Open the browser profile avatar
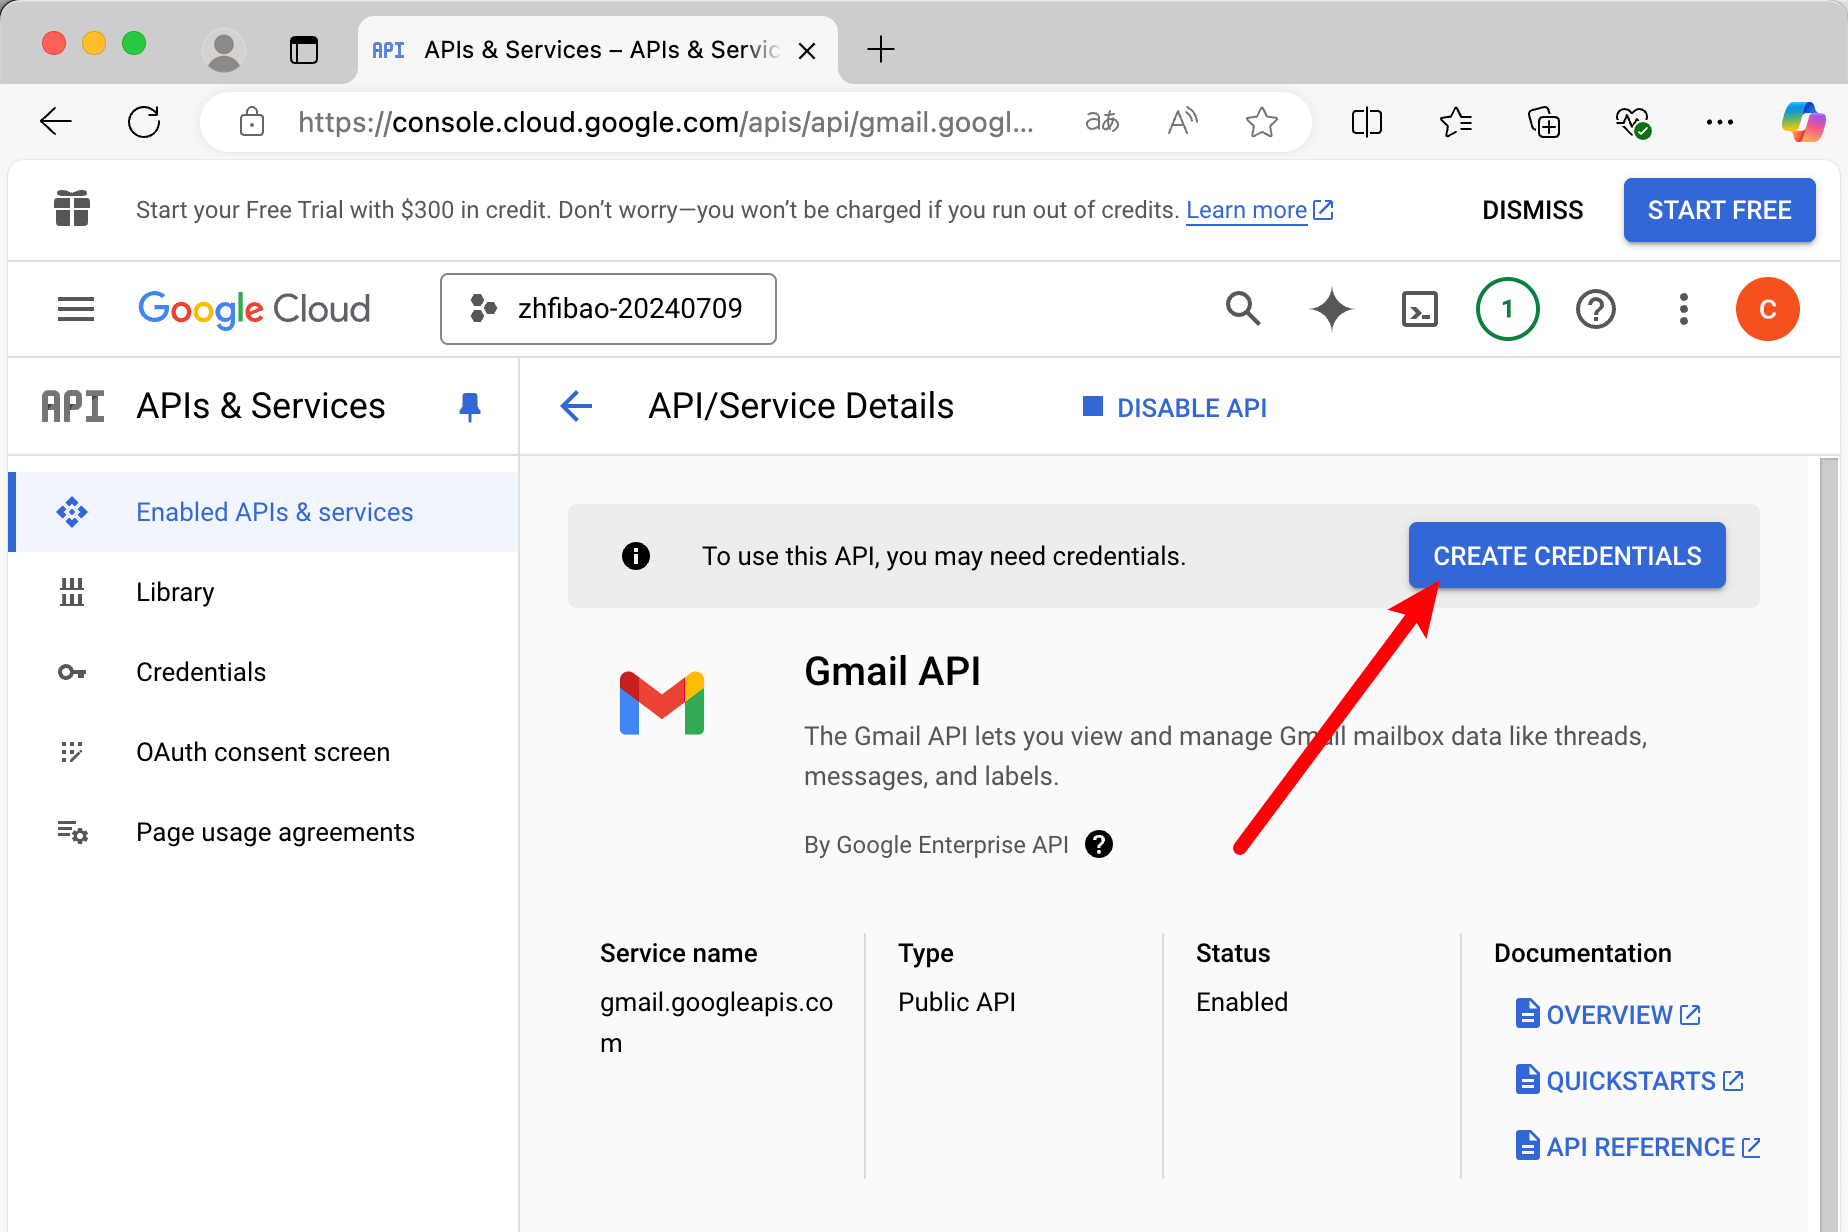The width and height of the screenshot is (1848, 1232). 224,49
